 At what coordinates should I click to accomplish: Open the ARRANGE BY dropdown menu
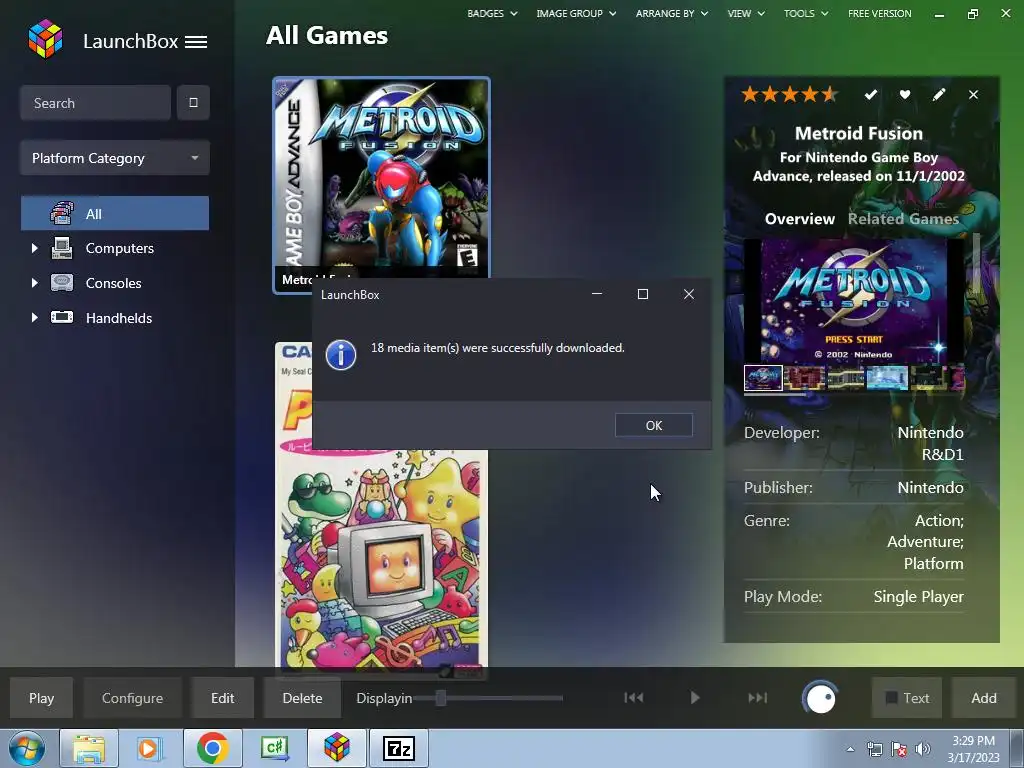coord(672,13)
